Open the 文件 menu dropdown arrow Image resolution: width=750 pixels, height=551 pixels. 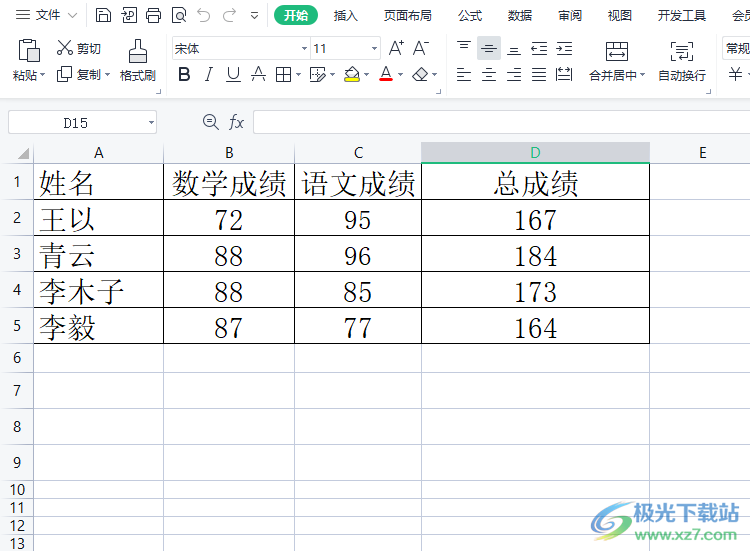pyautogui.click(x=72, y=15)
